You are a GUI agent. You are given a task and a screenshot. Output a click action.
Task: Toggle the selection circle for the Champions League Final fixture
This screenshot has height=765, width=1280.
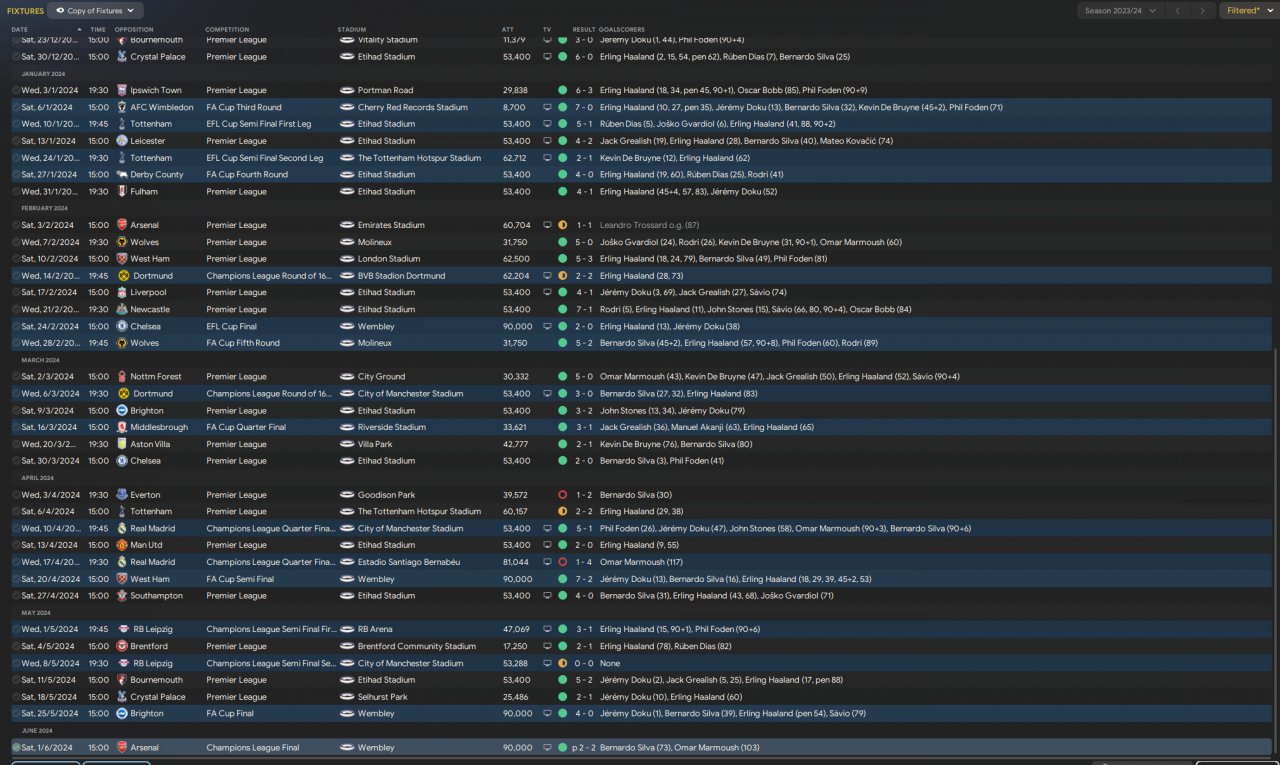coord(16,748)
